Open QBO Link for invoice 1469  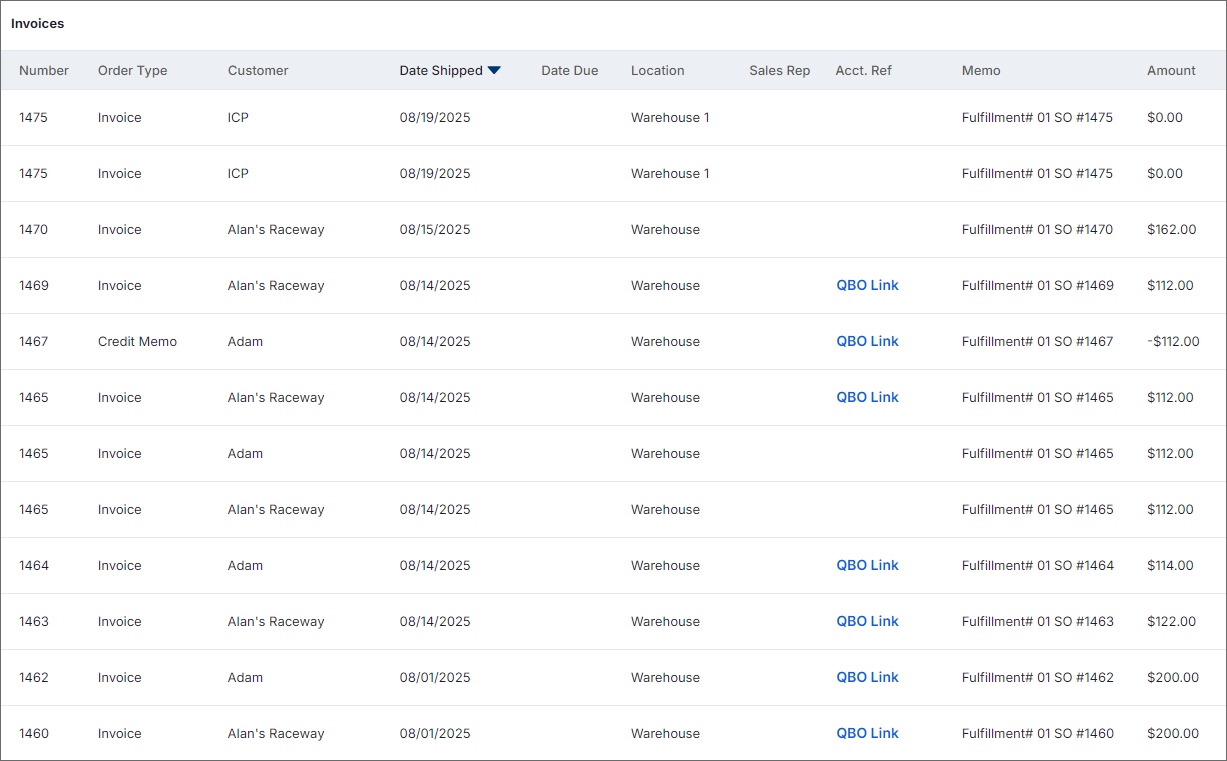(x=866, y=285)
